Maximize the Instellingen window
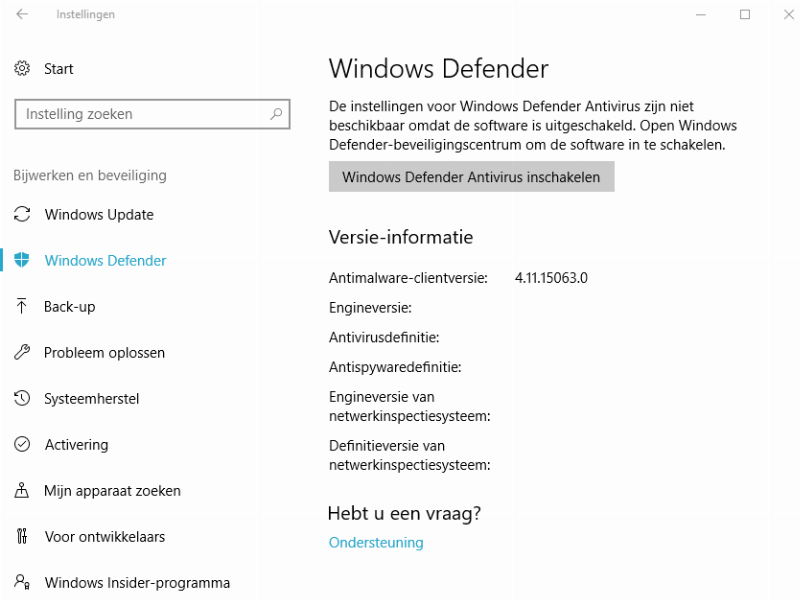The image size is (800, 600). pyautogui.click(x=745, y=15)
